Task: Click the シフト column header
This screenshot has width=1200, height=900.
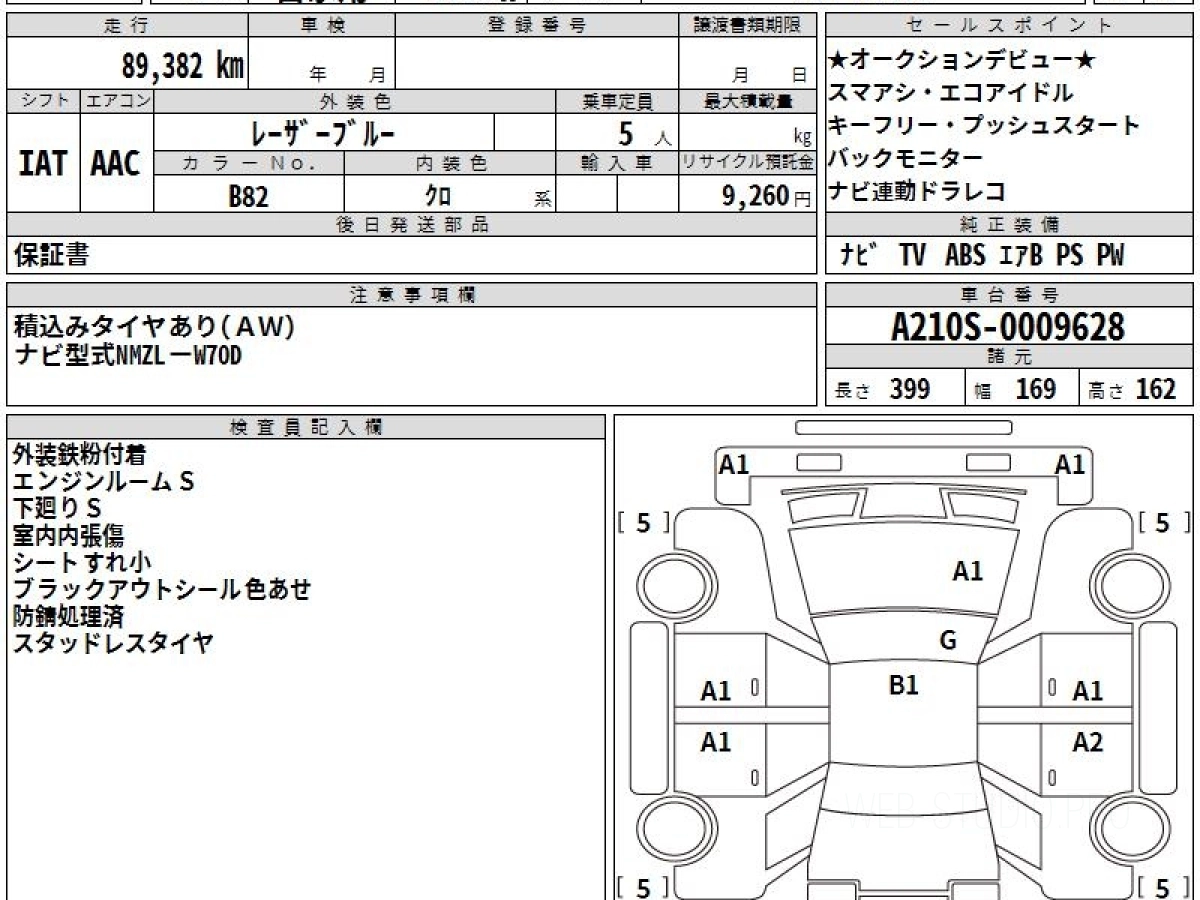Action: [x=44, y=101]
